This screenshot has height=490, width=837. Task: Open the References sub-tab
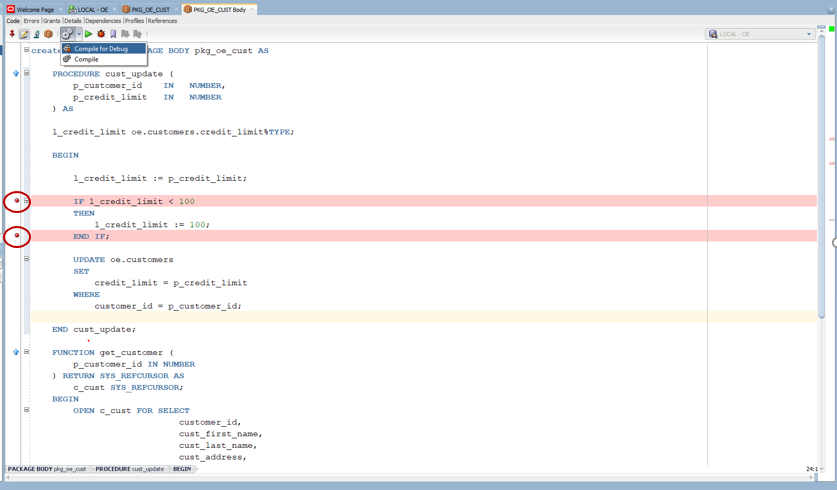pyautogui.click(x=162, y=21)
